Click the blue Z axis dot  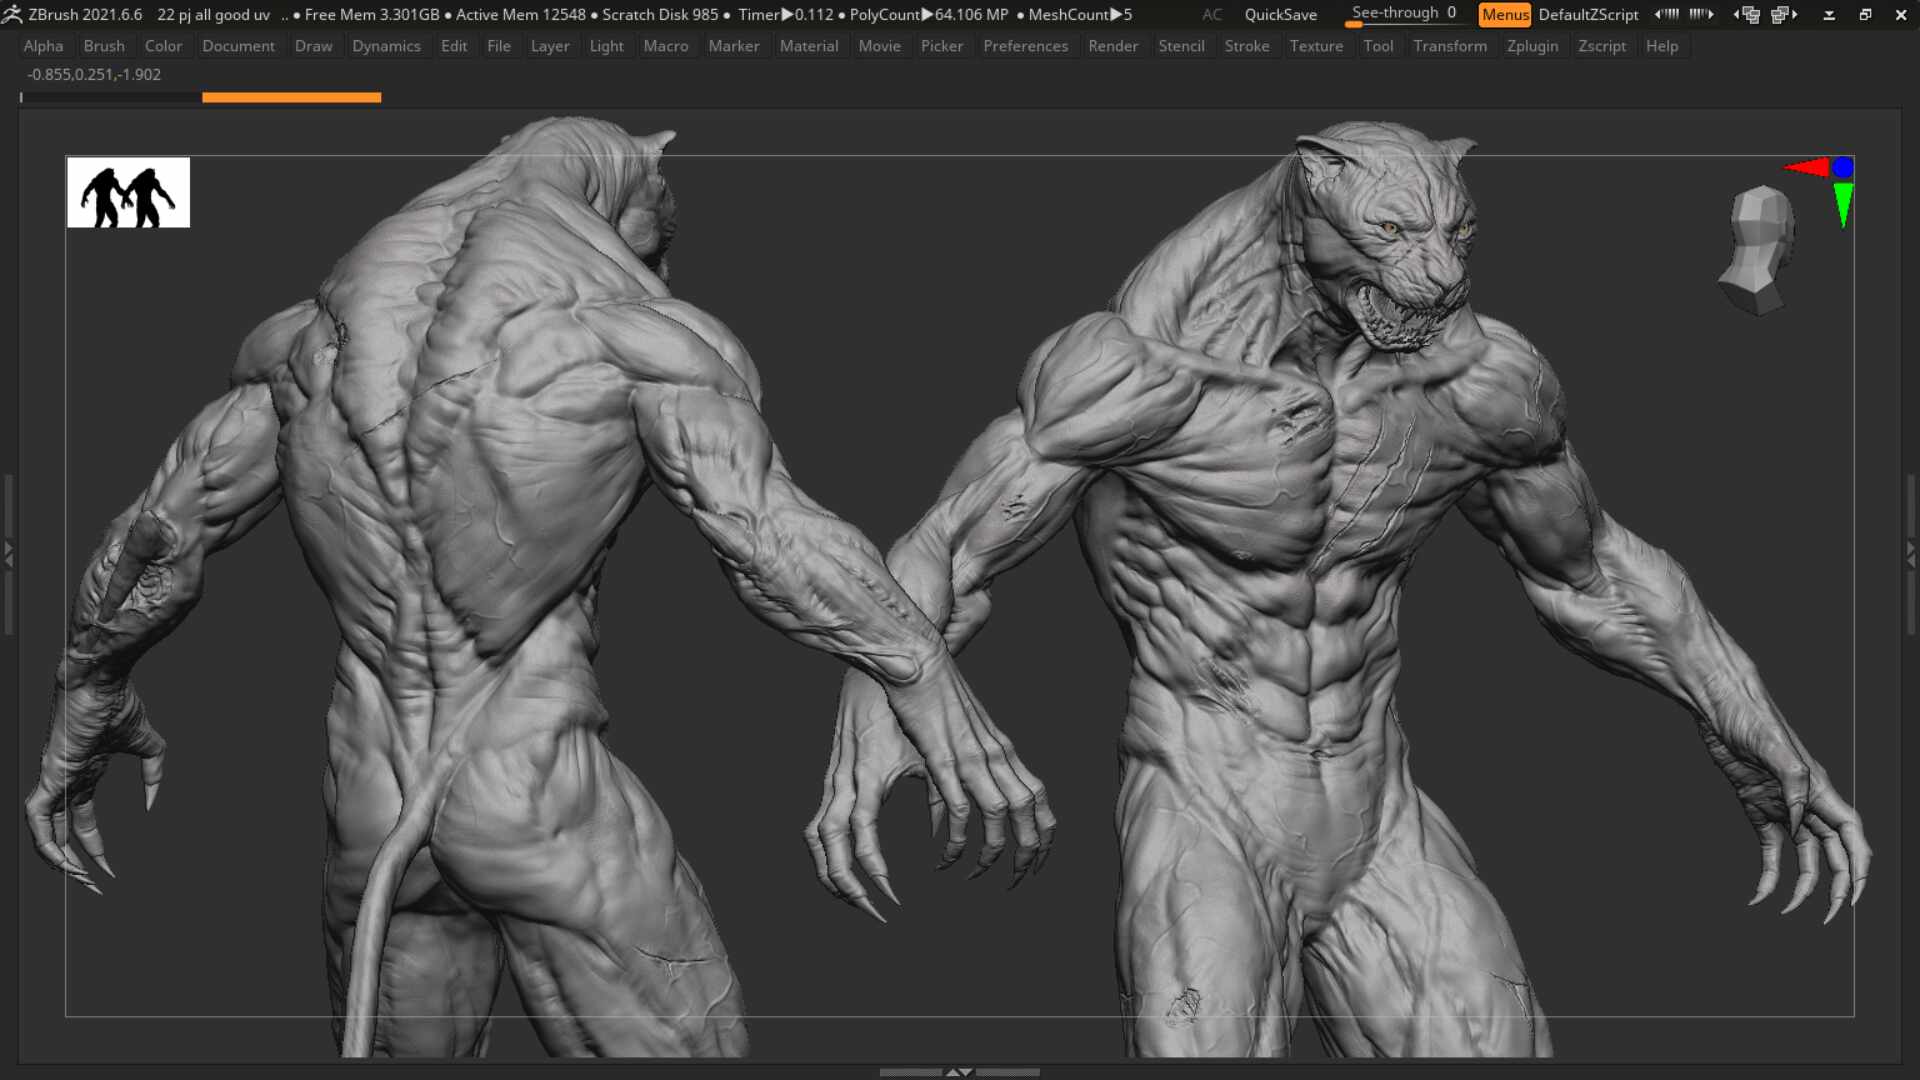pyautogui.click(x=1843, y=168)
